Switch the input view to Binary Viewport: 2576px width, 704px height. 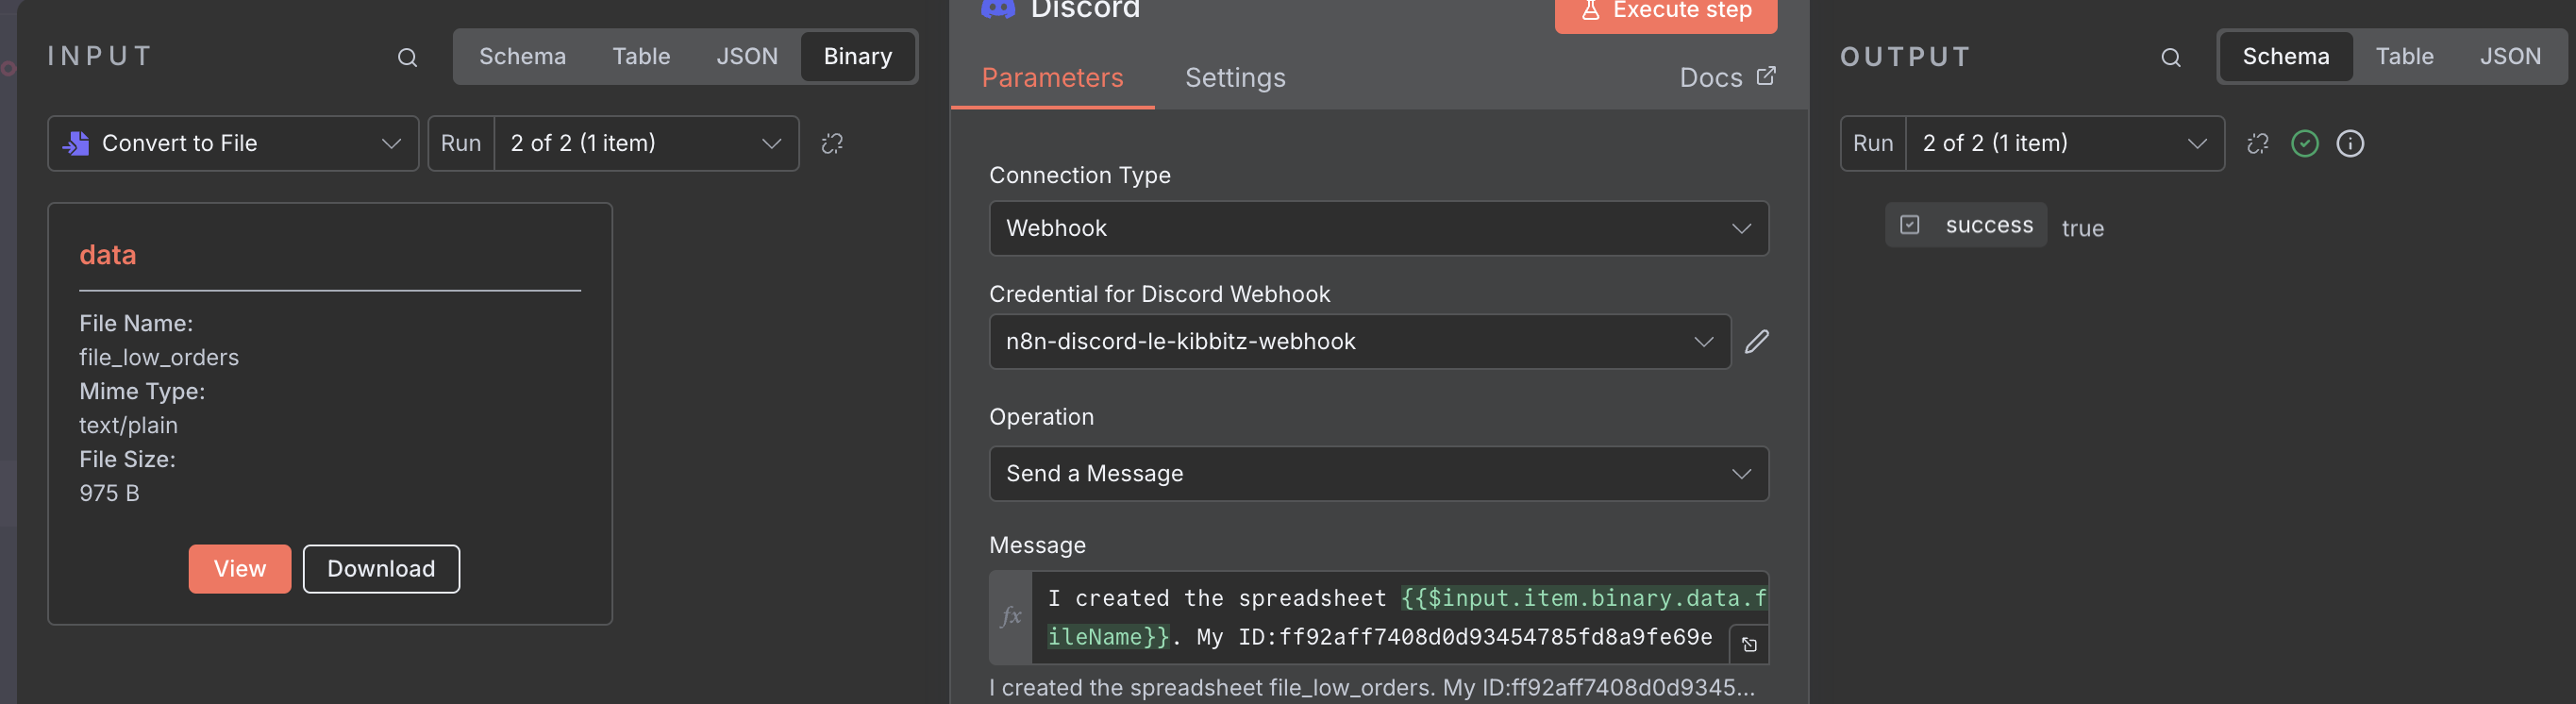coord(857,57)
